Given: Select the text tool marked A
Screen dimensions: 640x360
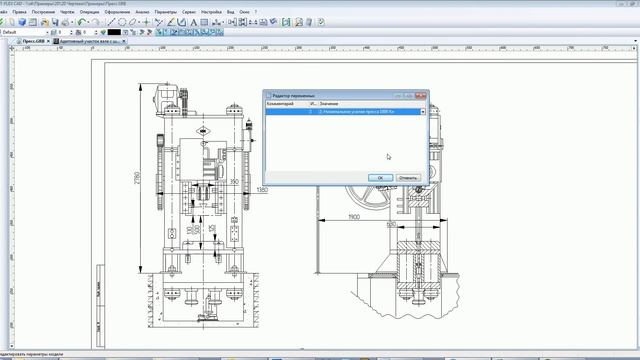Looking at the screenshot, I should tap(193, 22).
